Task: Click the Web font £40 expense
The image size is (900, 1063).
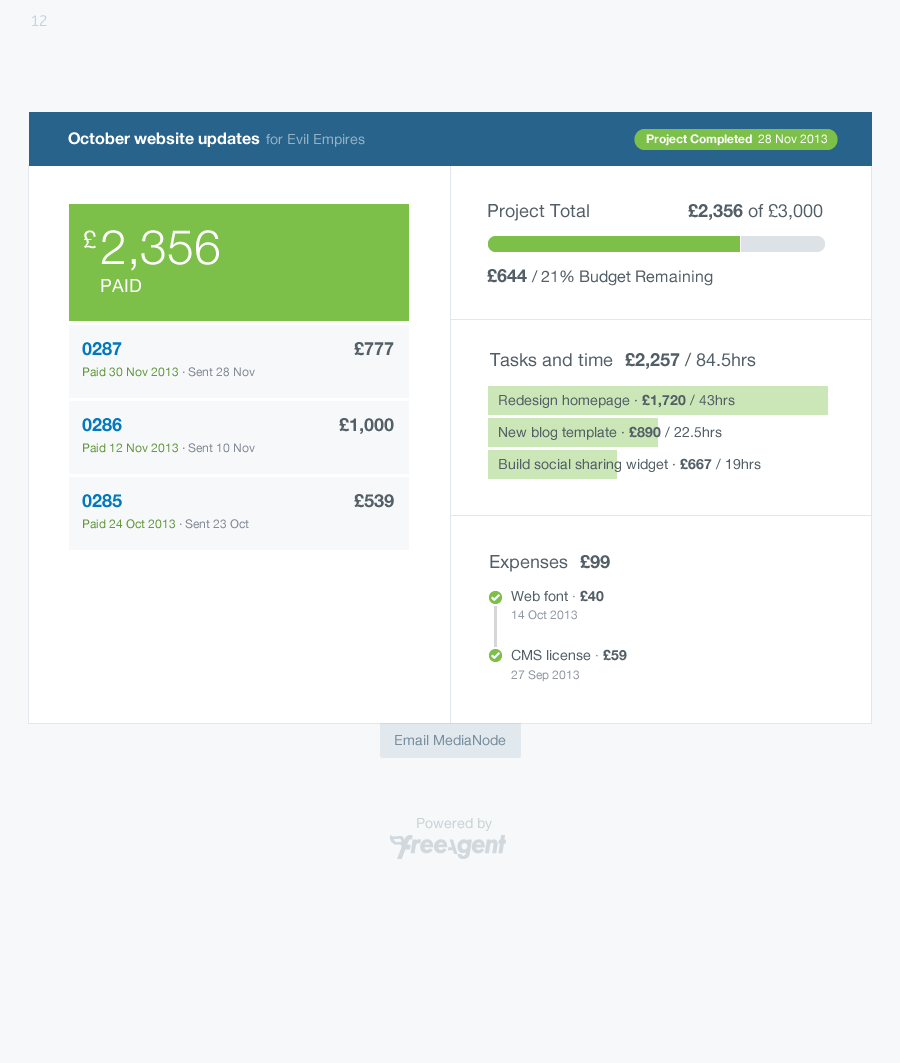Action: pos(557,596)
